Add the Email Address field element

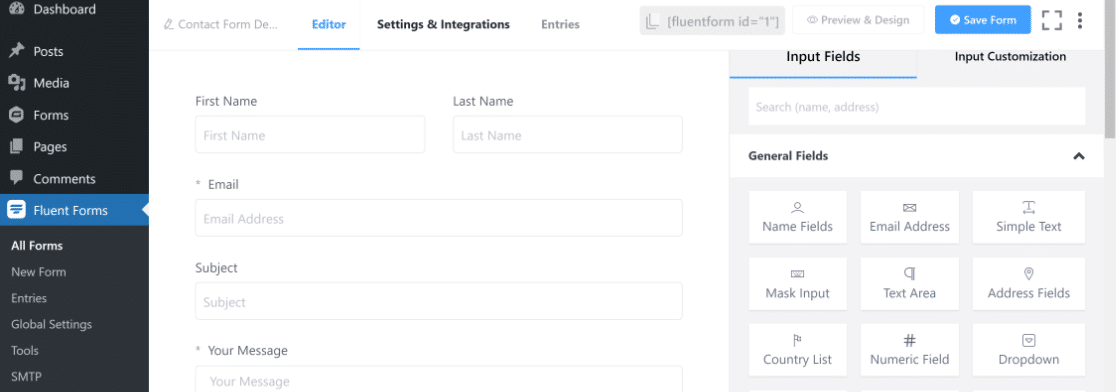click(x=910, y=217)
